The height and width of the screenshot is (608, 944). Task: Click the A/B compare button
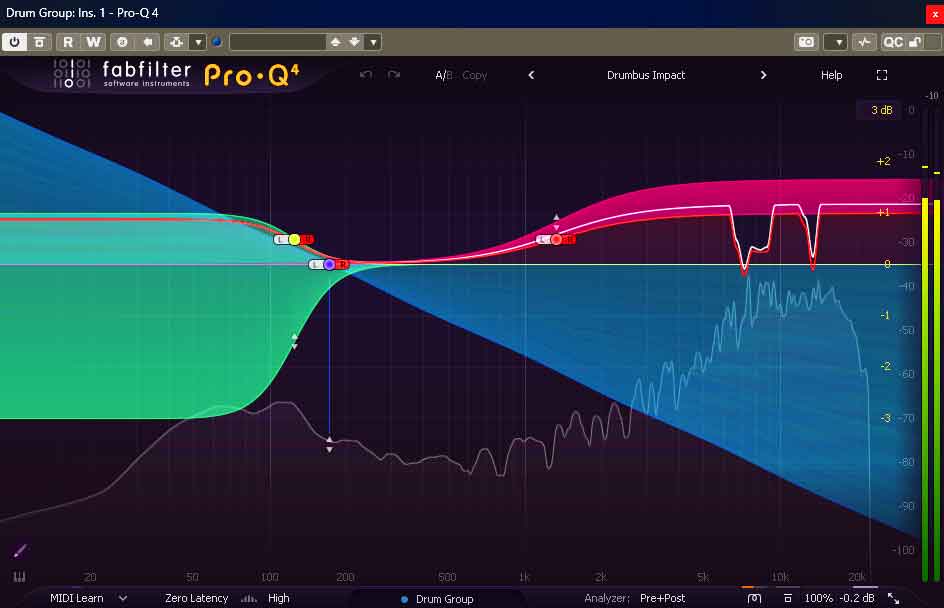(443, 75)
